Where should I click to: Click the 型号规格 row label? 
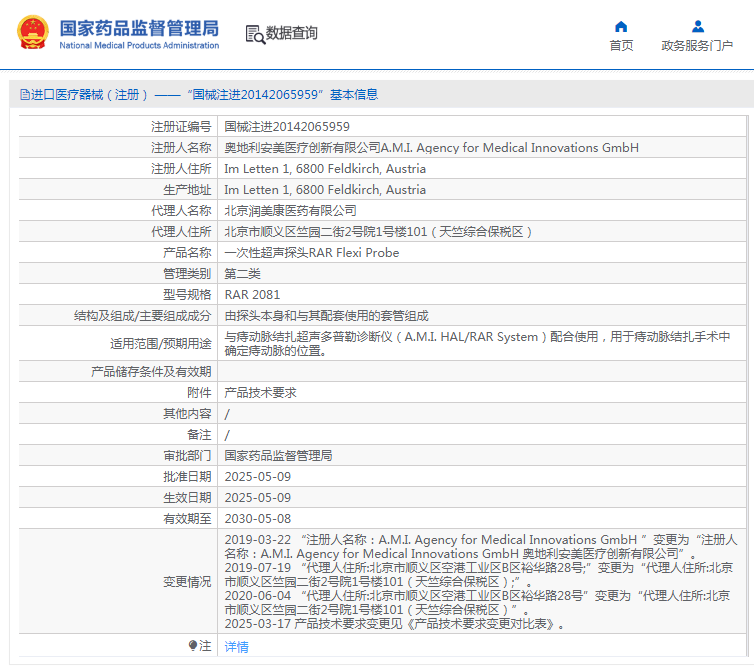click(x=187, y=294)
